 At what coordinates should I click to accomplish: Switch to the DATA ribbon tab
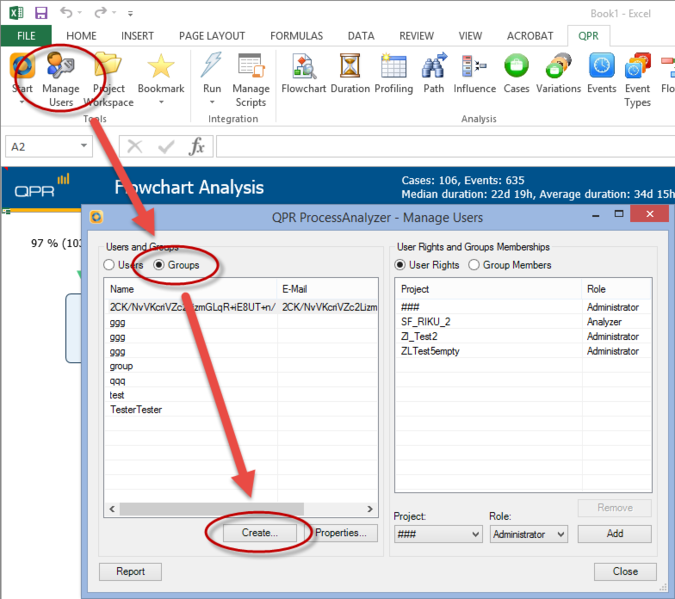pos(361,36)
